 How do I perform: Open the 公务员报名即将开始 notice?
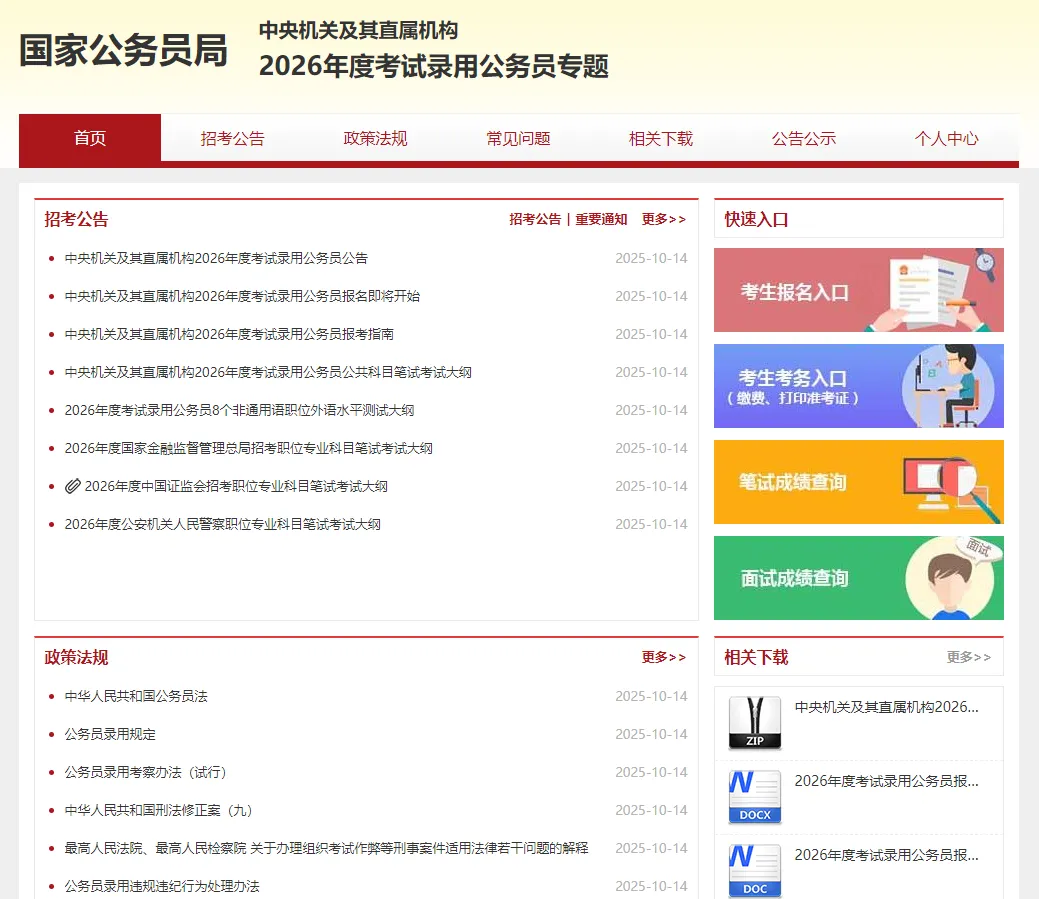[243, 296]
